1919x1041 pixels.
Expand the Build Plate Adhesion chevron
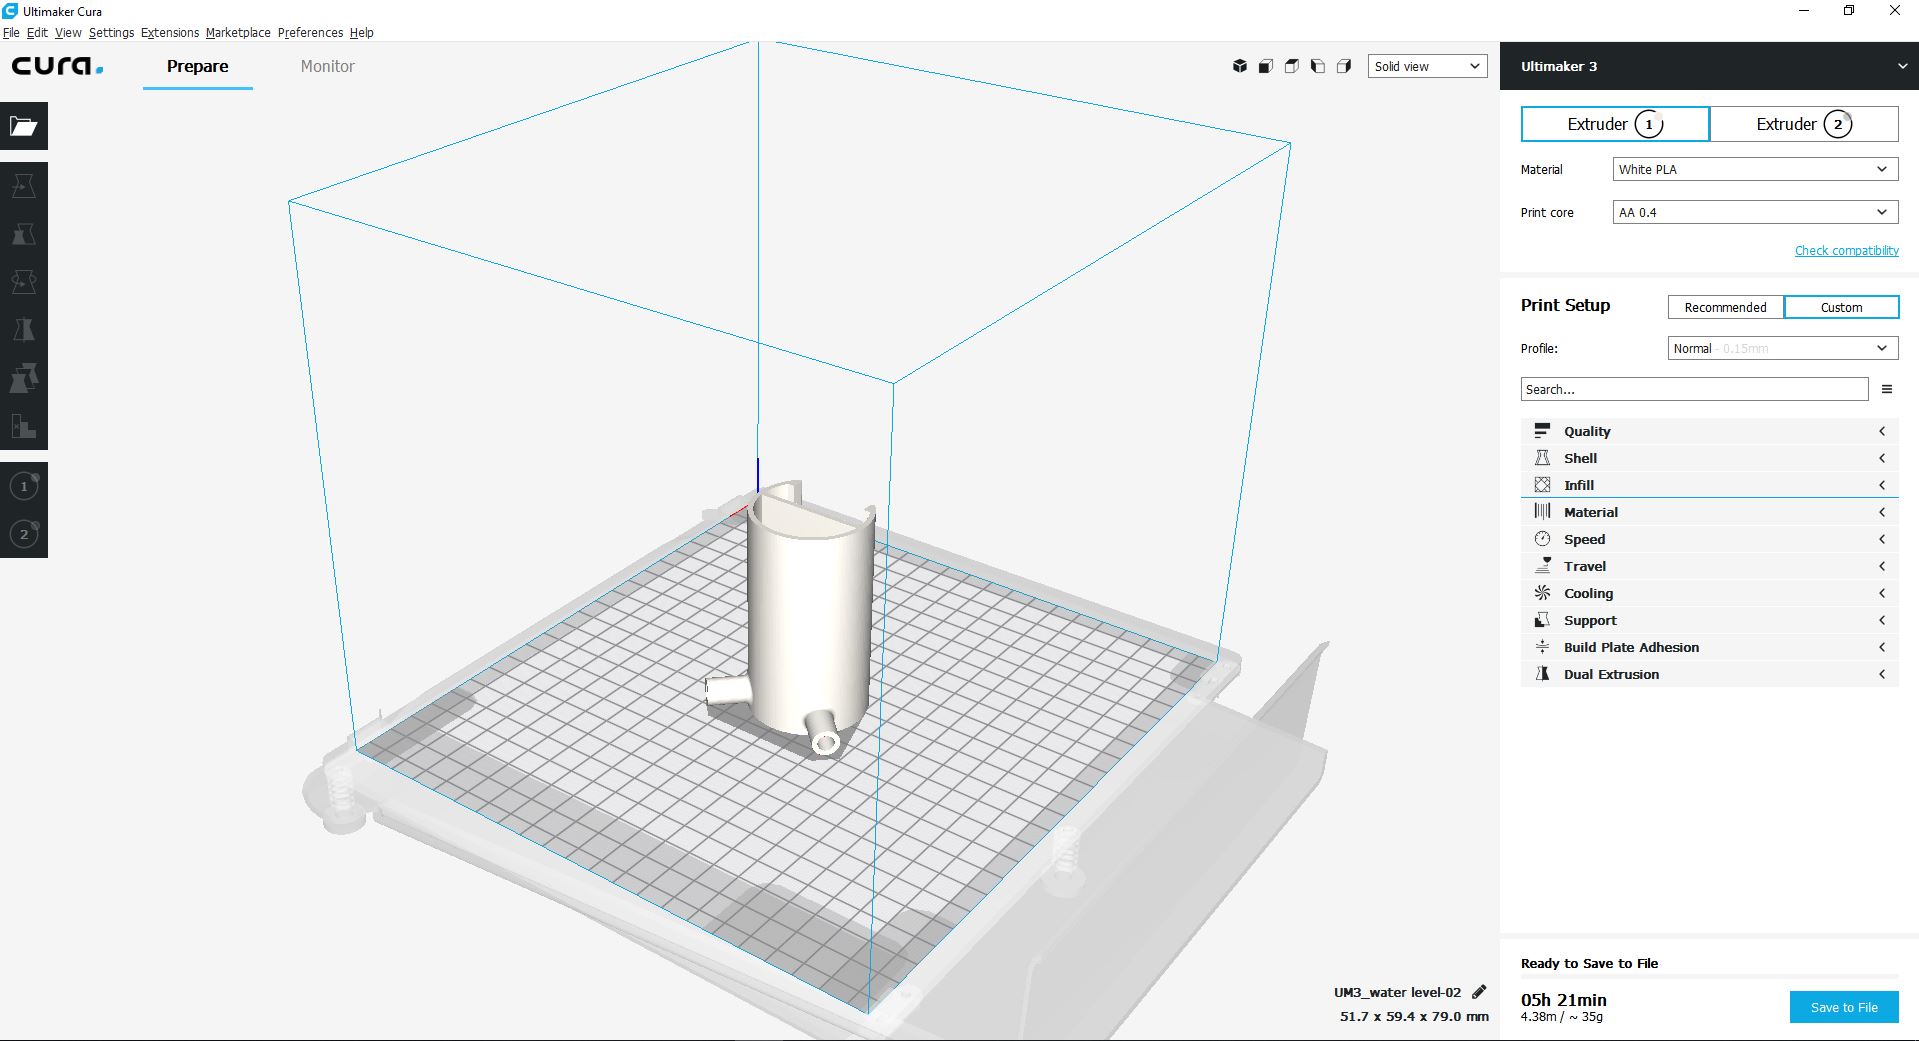(x=1882, y=647)
